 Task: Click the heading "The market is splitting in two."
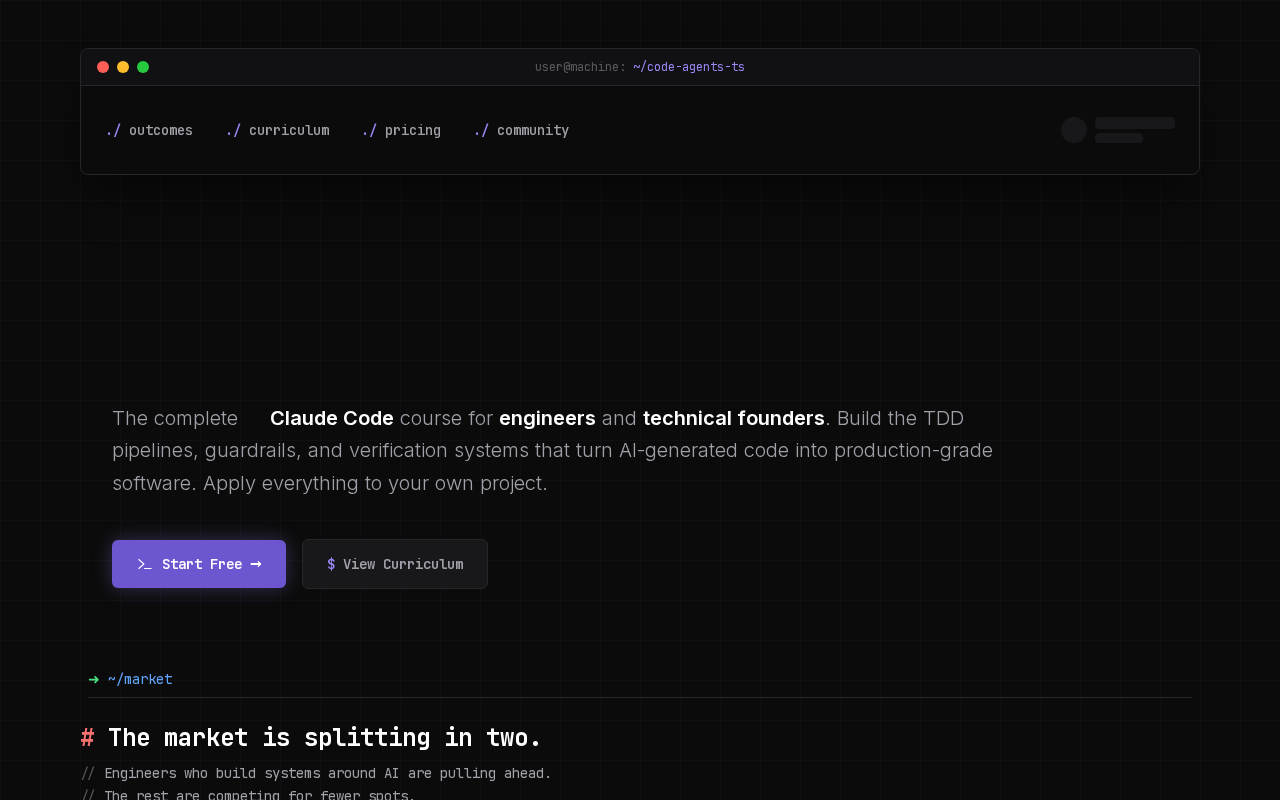click(x=325, y=737)
